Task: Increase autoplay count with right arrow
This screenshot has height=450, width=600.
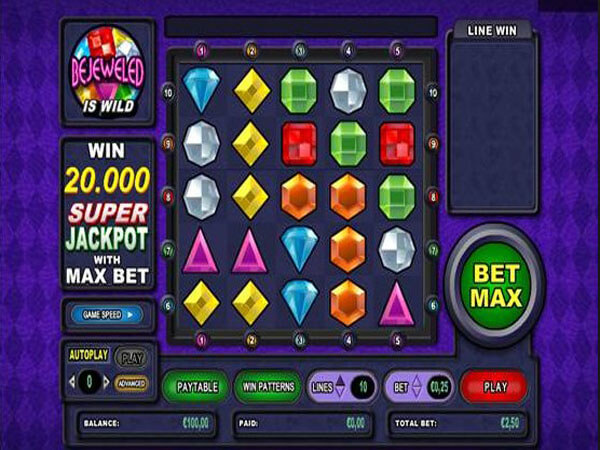Action: click(x=106, y=382)
